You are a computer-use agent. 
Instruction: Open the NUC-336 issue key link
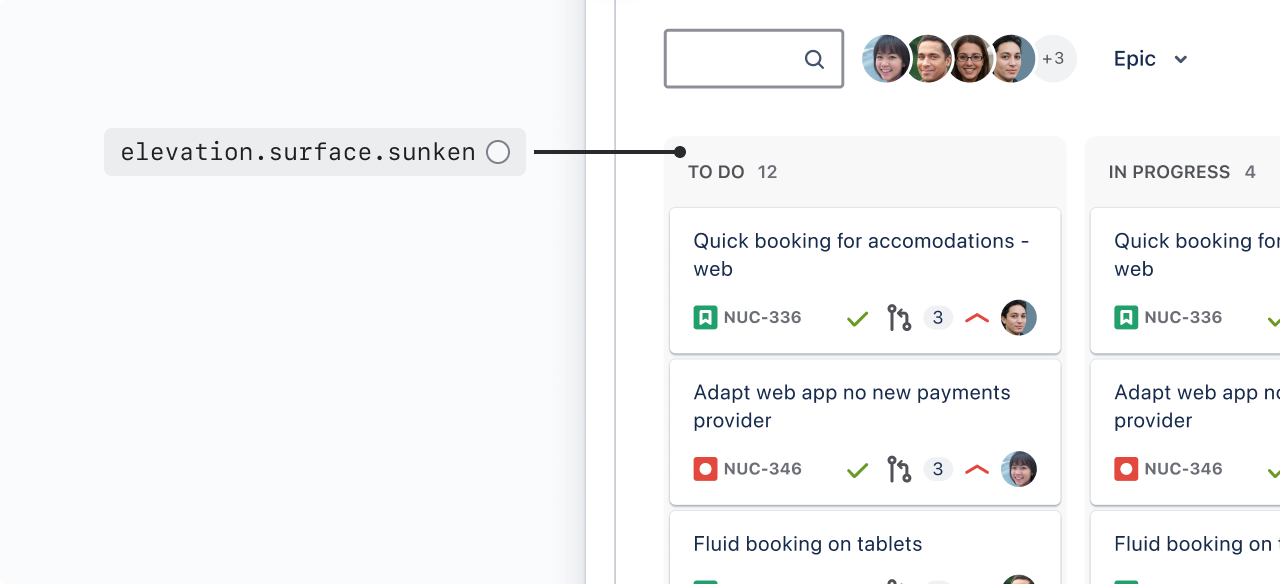(763, 318)
